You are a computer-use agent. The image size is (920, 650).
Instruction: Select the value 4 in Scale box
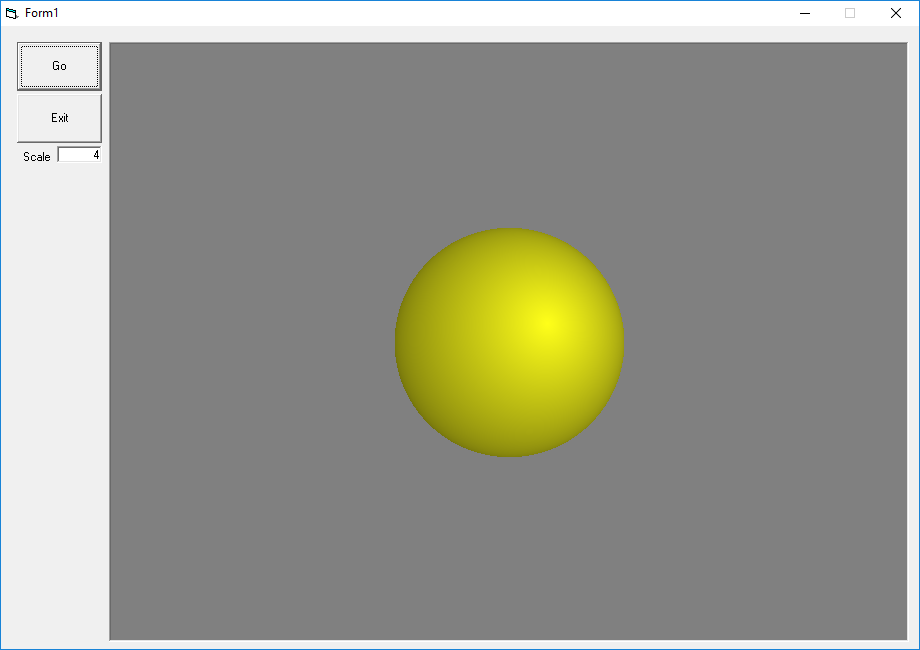(94, 154)
